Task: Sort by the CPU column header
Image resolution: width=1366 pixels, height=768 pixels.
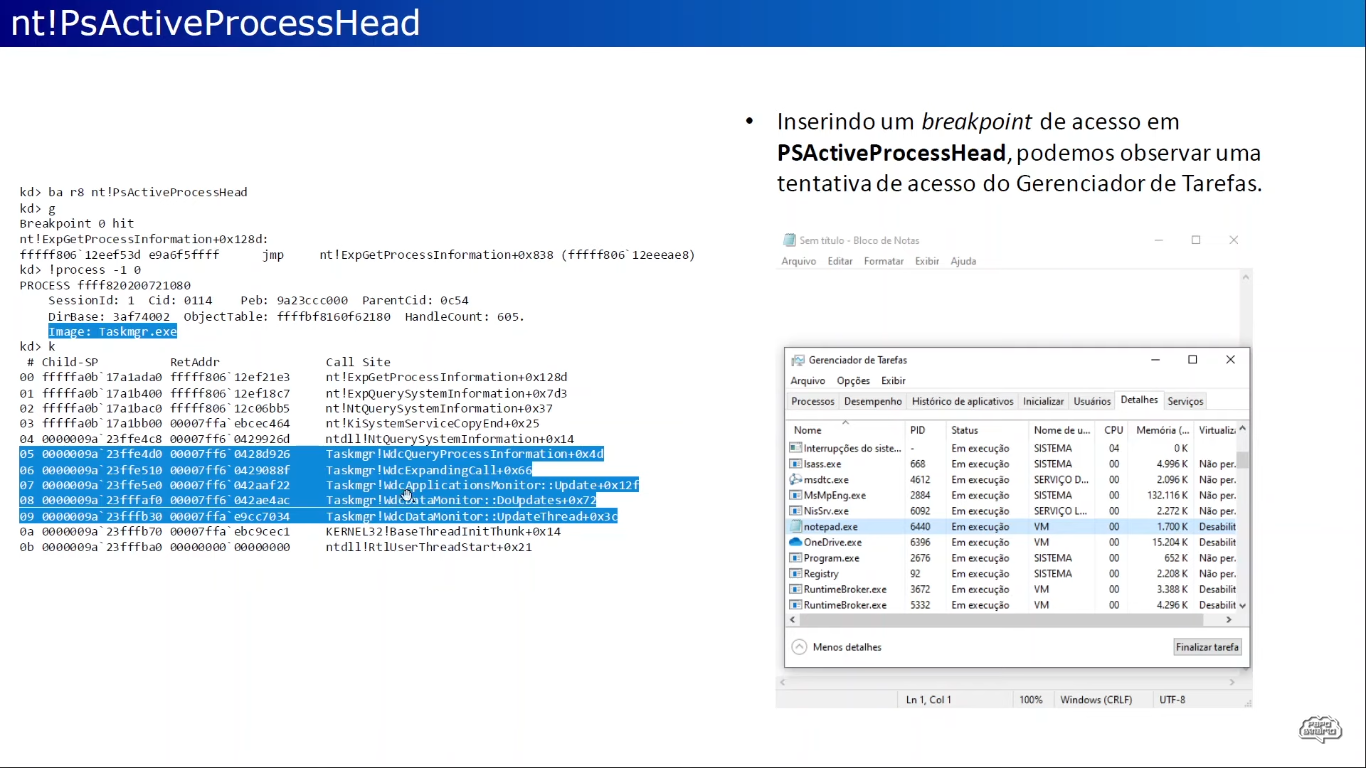Action: [1113, 430]
